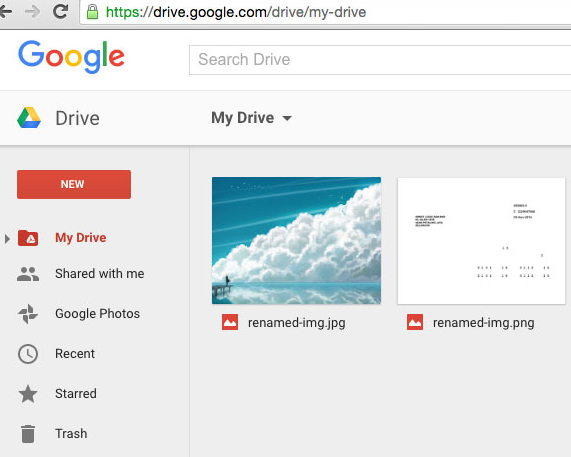This screenshot has height=457, width=571.
Task: Click the browser address bar URL
Action: [x=236, y=12]
